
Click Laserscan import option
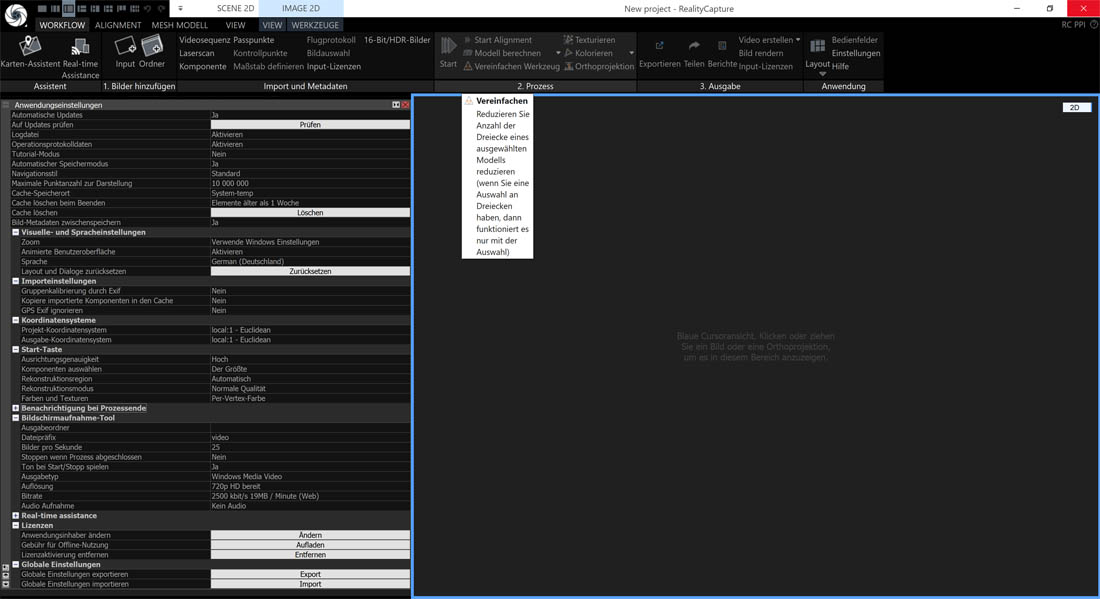coord(196,53)
